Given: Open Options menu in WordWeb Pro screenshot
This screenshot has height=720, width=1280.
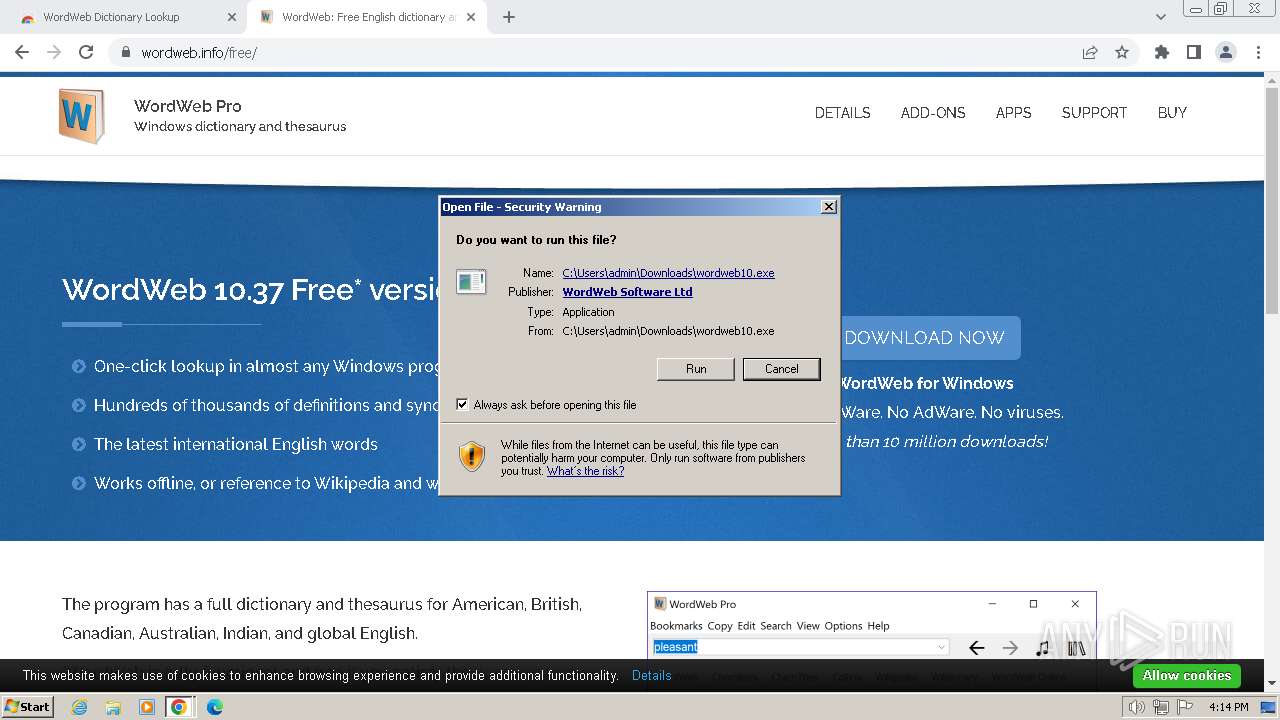Looking at the screenshot, I should (x=843, y=626).
